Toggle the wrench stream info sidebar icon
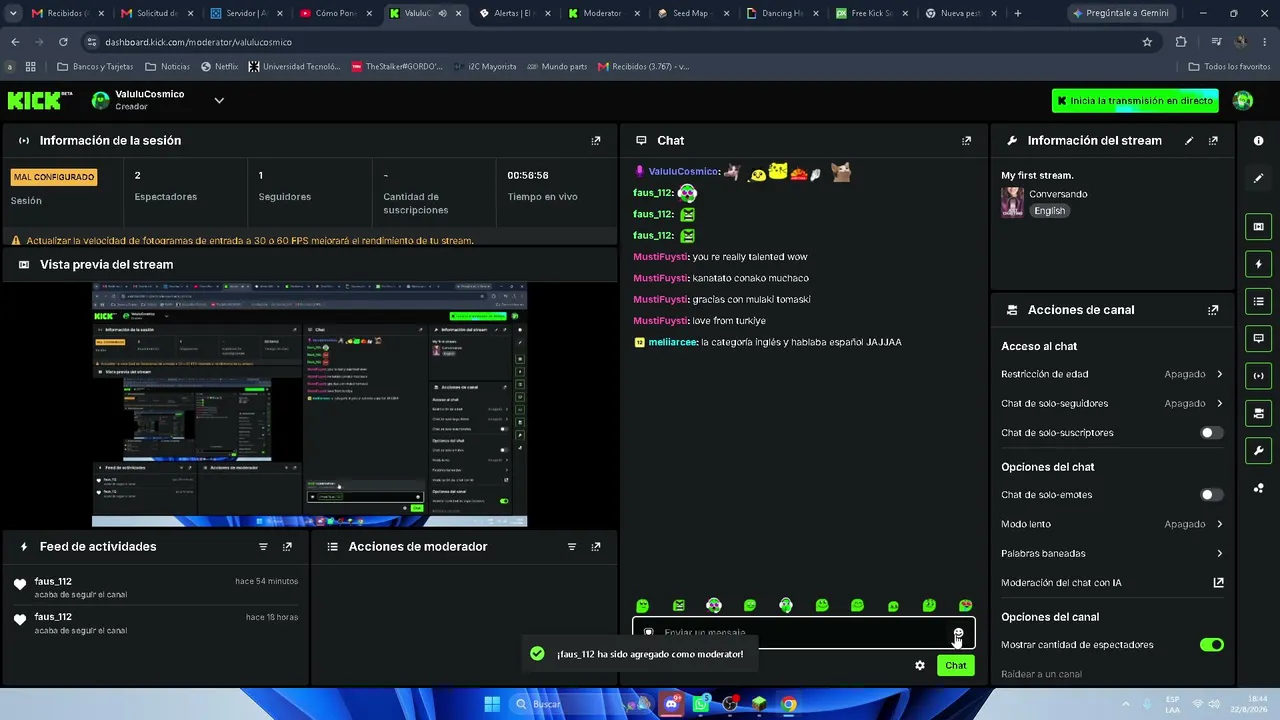This screenshot has width=1280, height=720. click(1258, 451)
